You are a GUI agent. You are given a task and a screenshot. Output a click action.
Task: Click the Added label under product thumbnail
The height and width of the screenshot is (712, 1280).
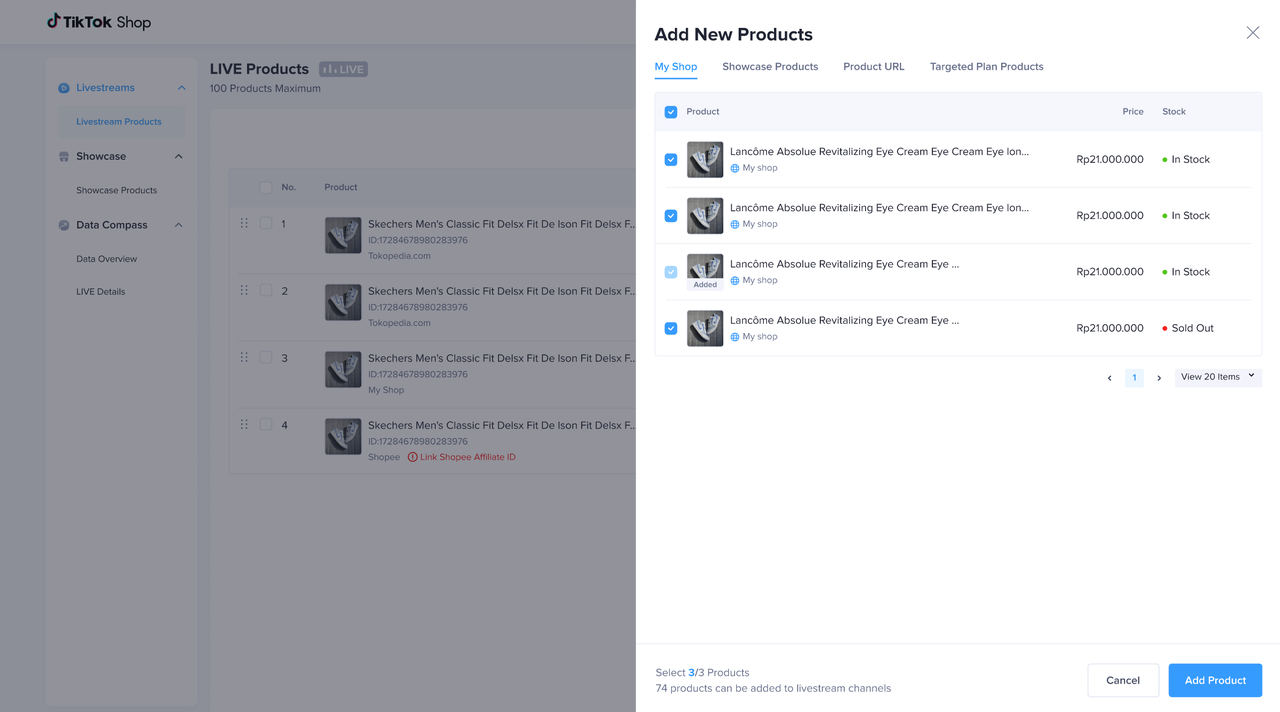(705, 285)
